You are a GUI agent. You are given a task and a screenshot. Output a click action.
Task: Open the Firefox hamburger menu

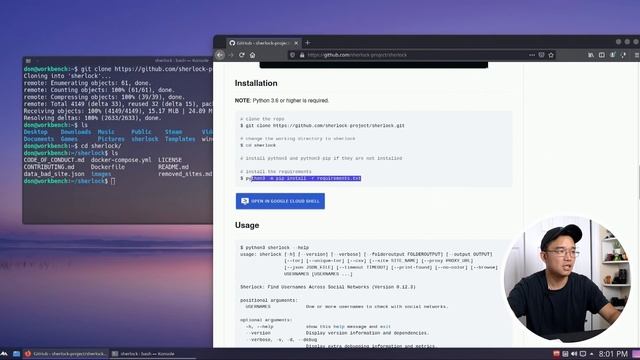tap(637, 55)
